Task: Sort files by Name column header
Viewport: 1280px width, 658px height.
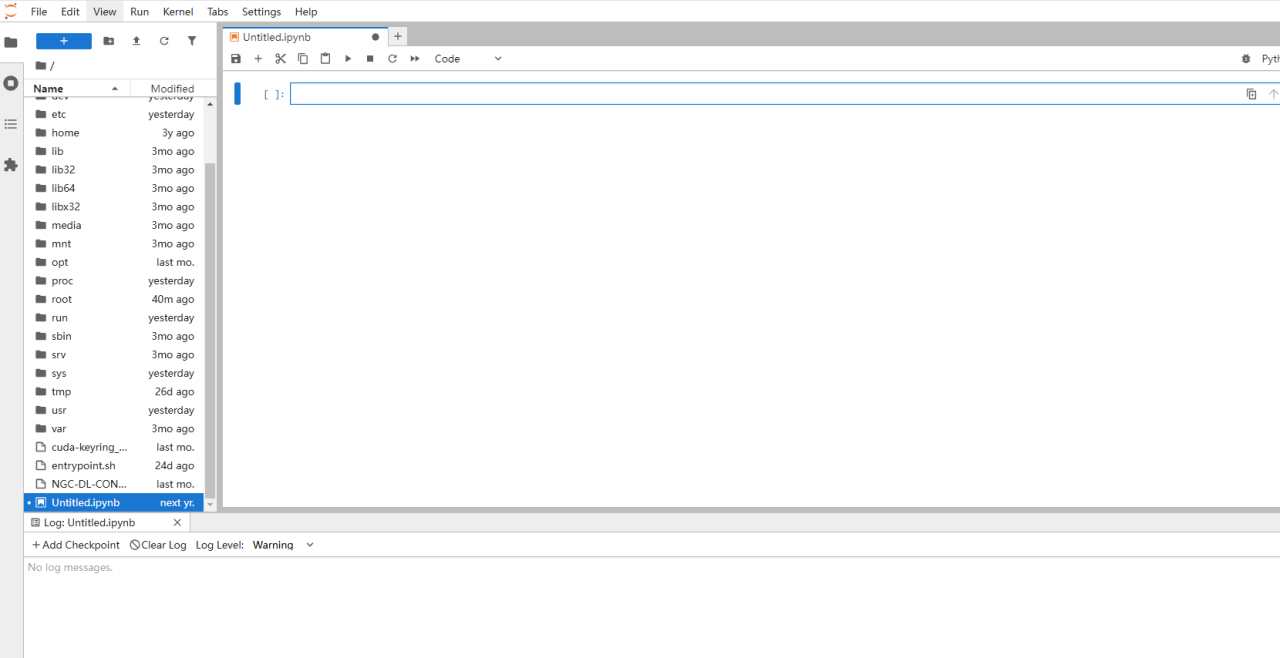Action: [x=76, y=89]
